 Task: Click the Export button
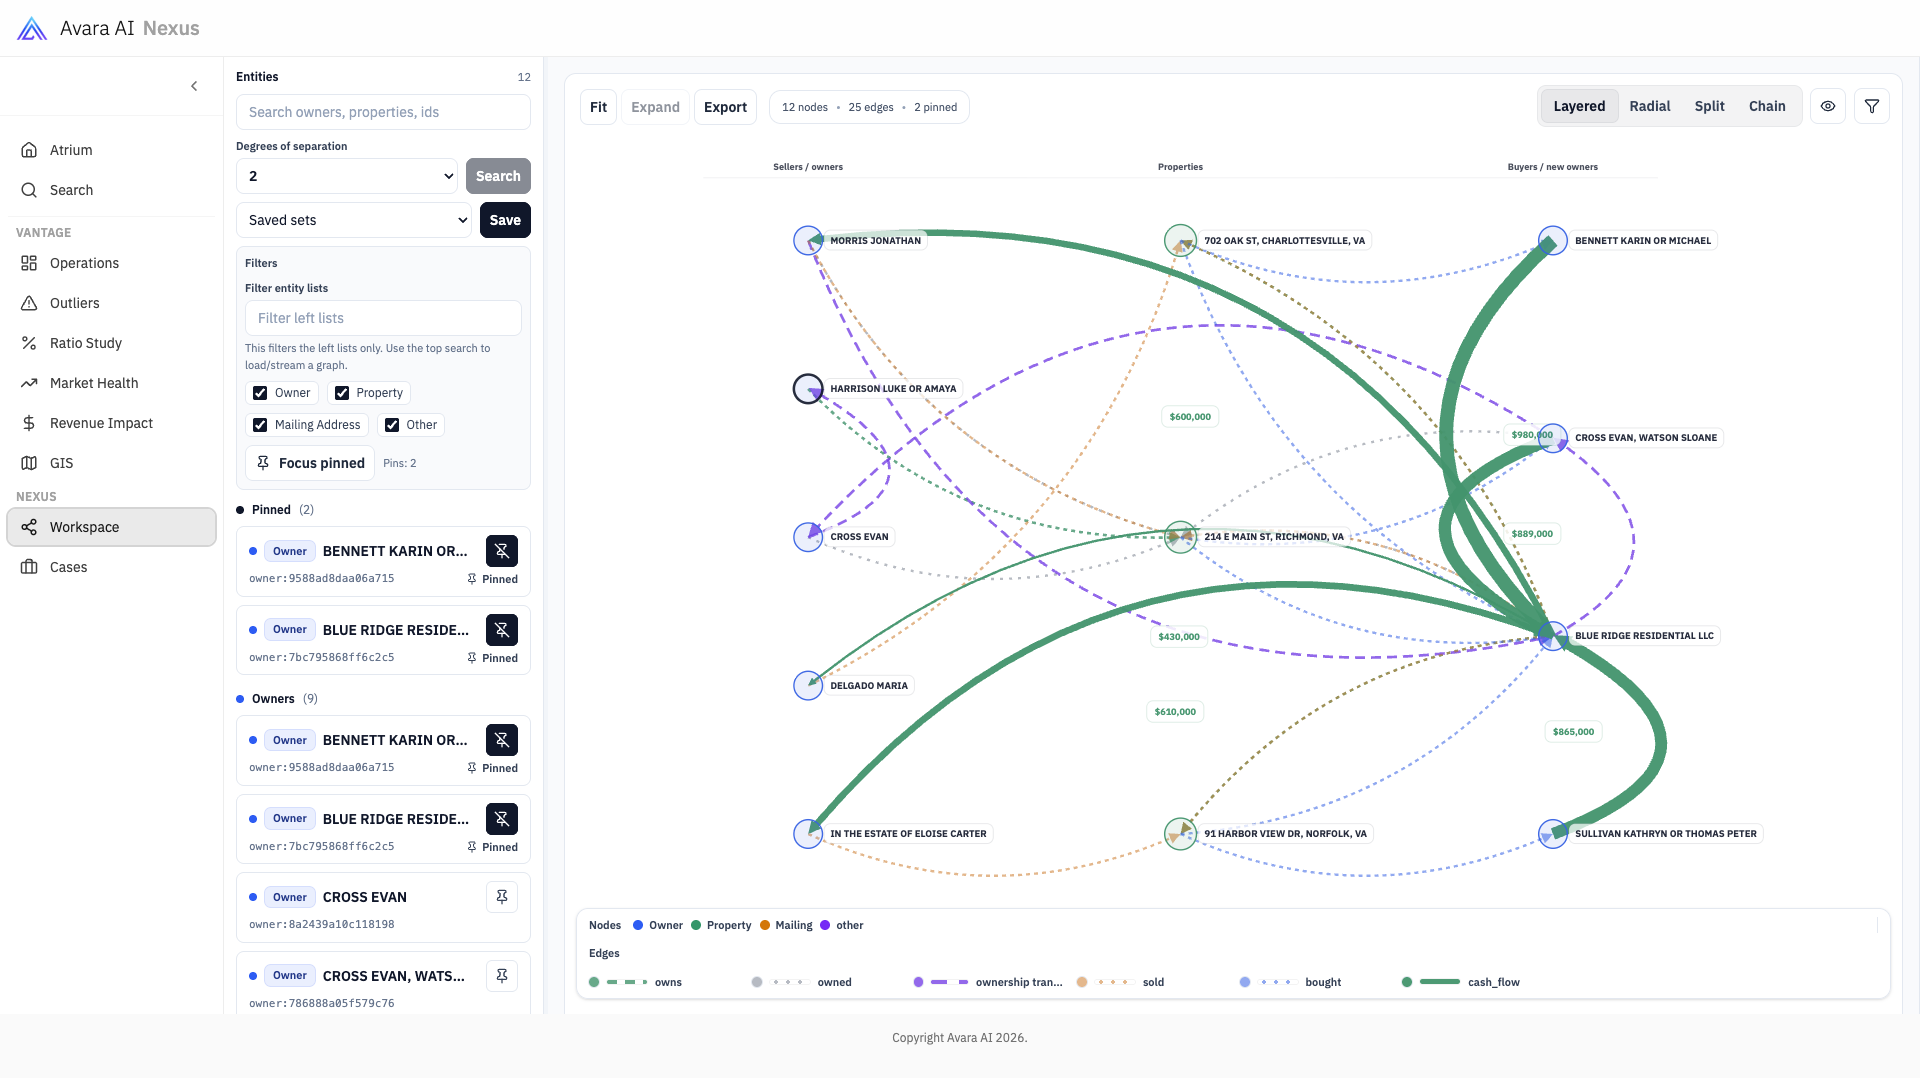[724, 107]
